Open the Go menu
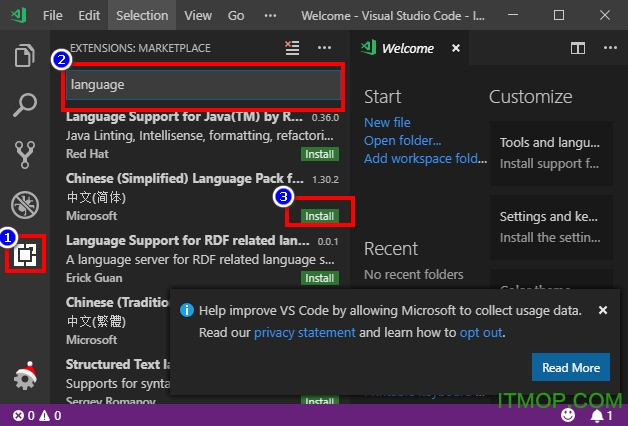628x426 pixels. pyautogui.click(x=236, y=15)
